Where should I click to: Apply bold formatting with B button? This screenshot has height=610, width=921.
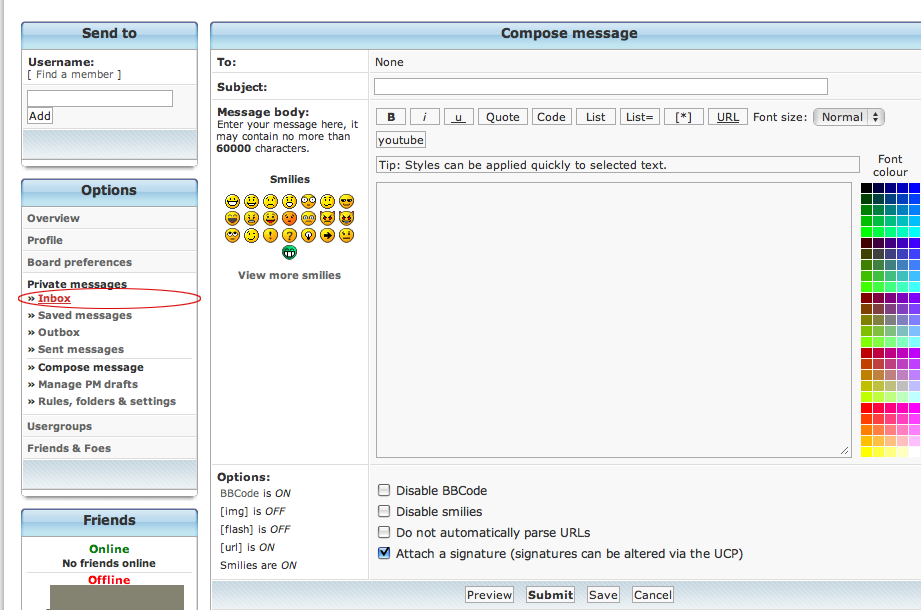pyautogui.click(x=390, y=117)
